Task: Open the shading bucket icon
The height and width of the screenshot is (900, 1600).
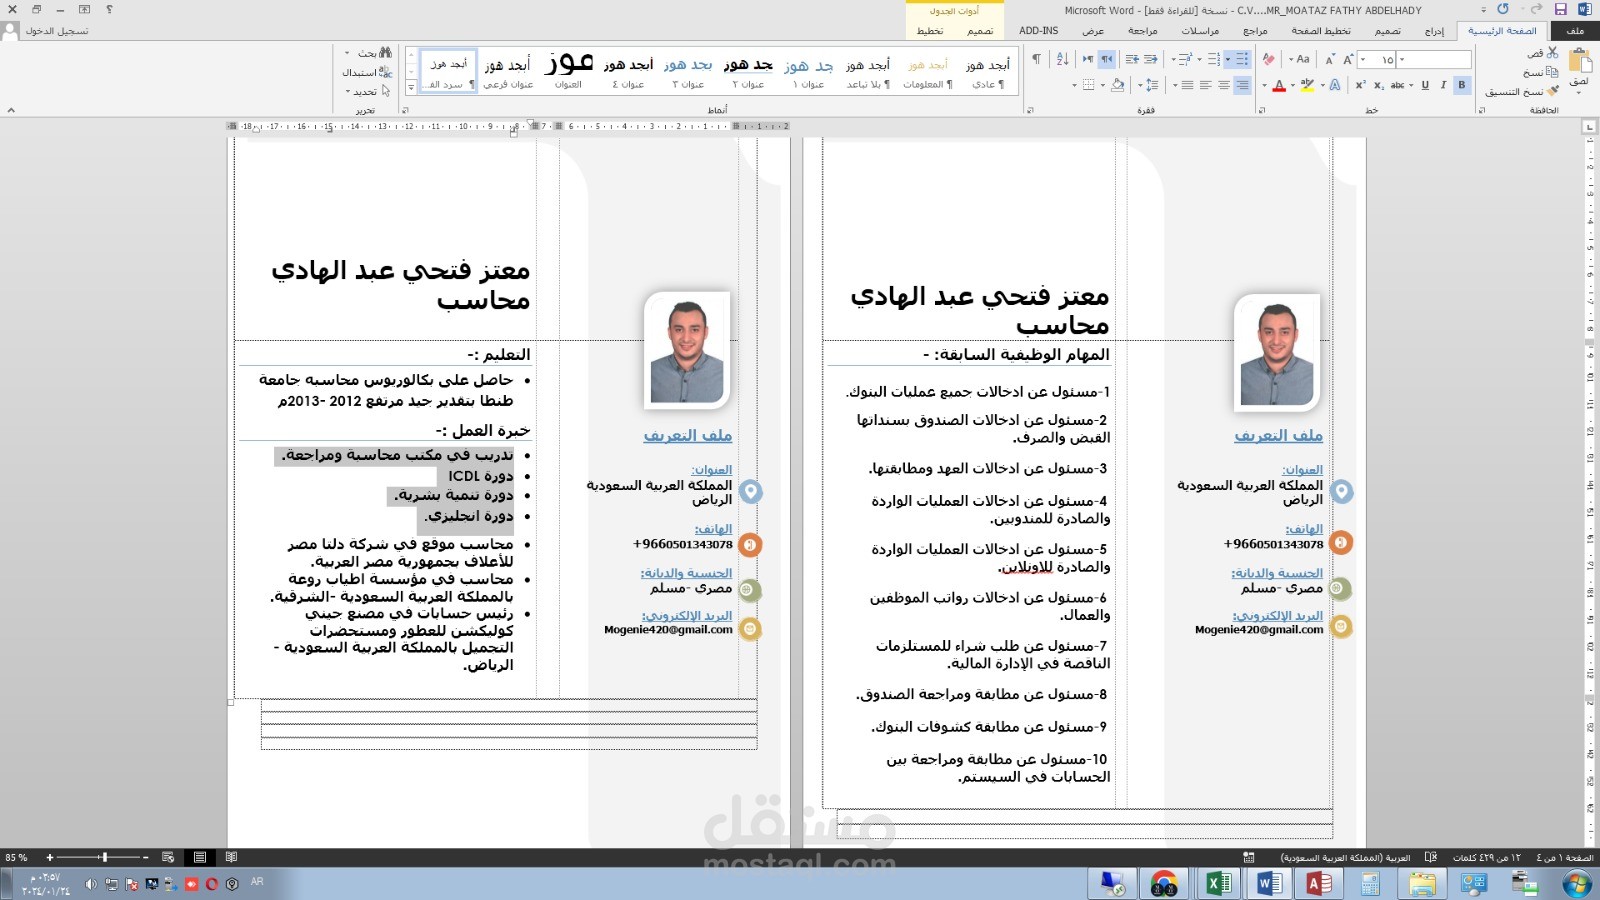Action: pyautogui.click(x=1117, y=85)
